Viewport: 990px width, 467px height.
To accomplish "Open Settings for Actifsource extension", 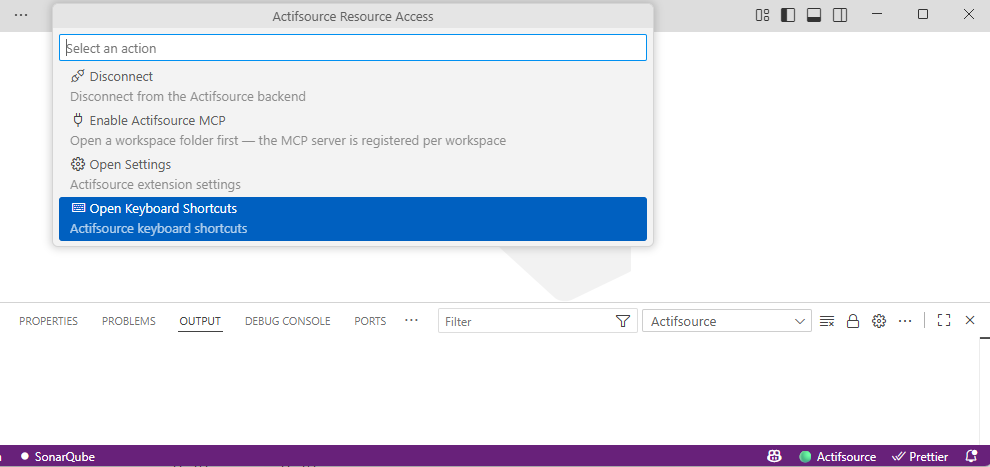I will (x=353, y=175).
